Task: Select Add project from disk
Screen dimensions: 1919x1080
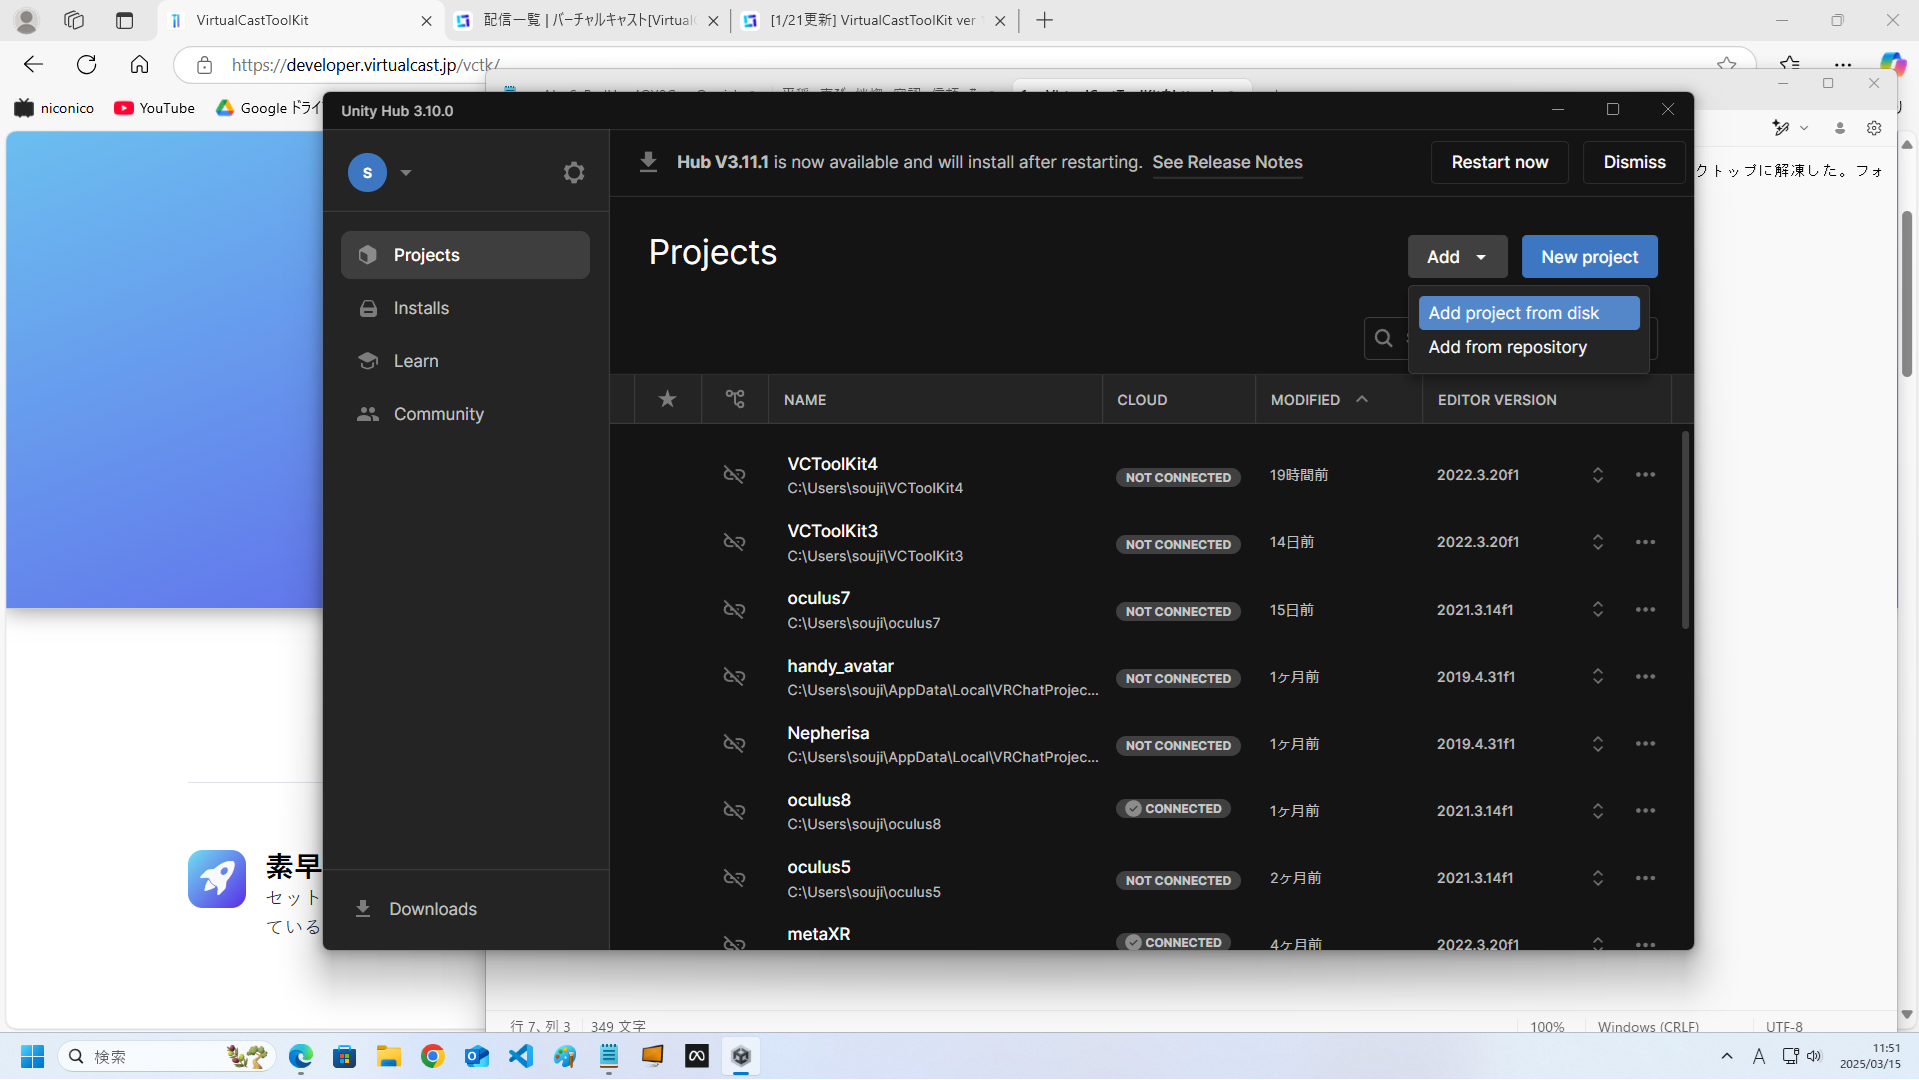Action: [x=1528, y=313]
